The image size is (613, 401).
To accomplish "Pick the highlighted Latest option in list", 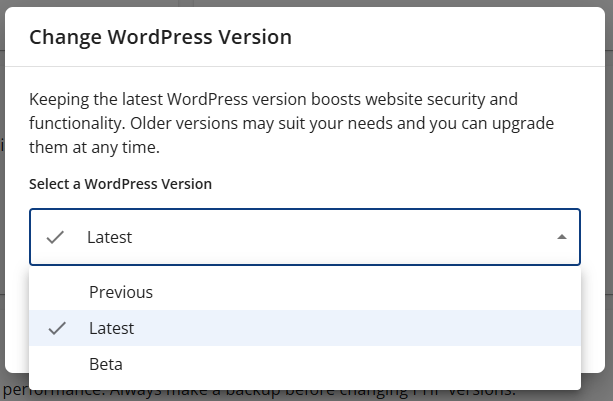I will pyautogui.click(x=300, y=328).
